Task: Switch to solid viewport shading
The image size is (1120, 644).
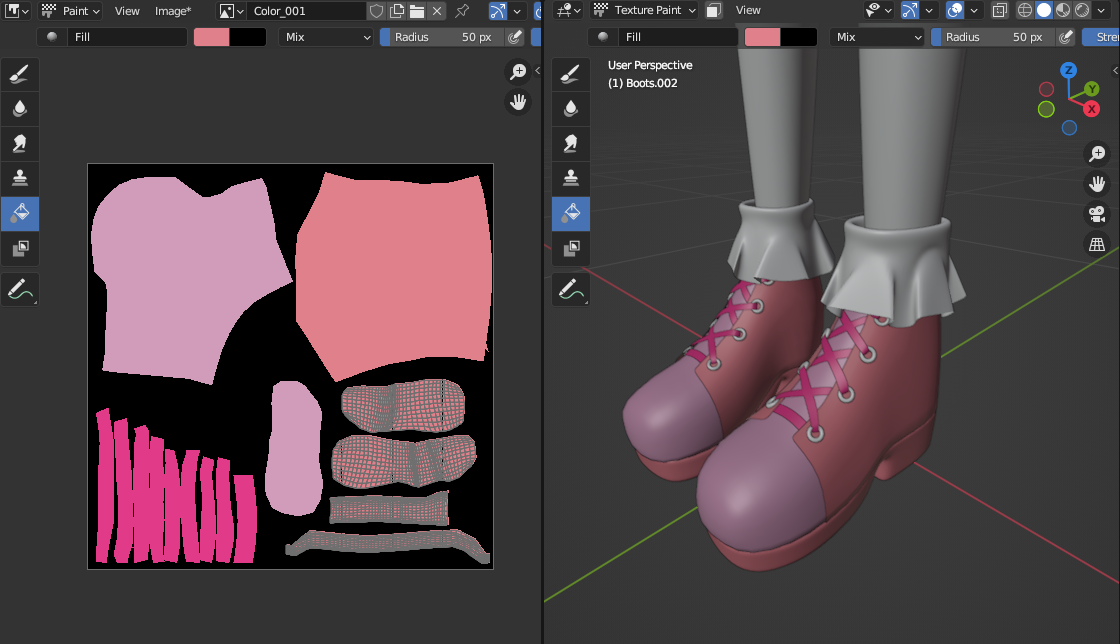Action: (1044, 10)
